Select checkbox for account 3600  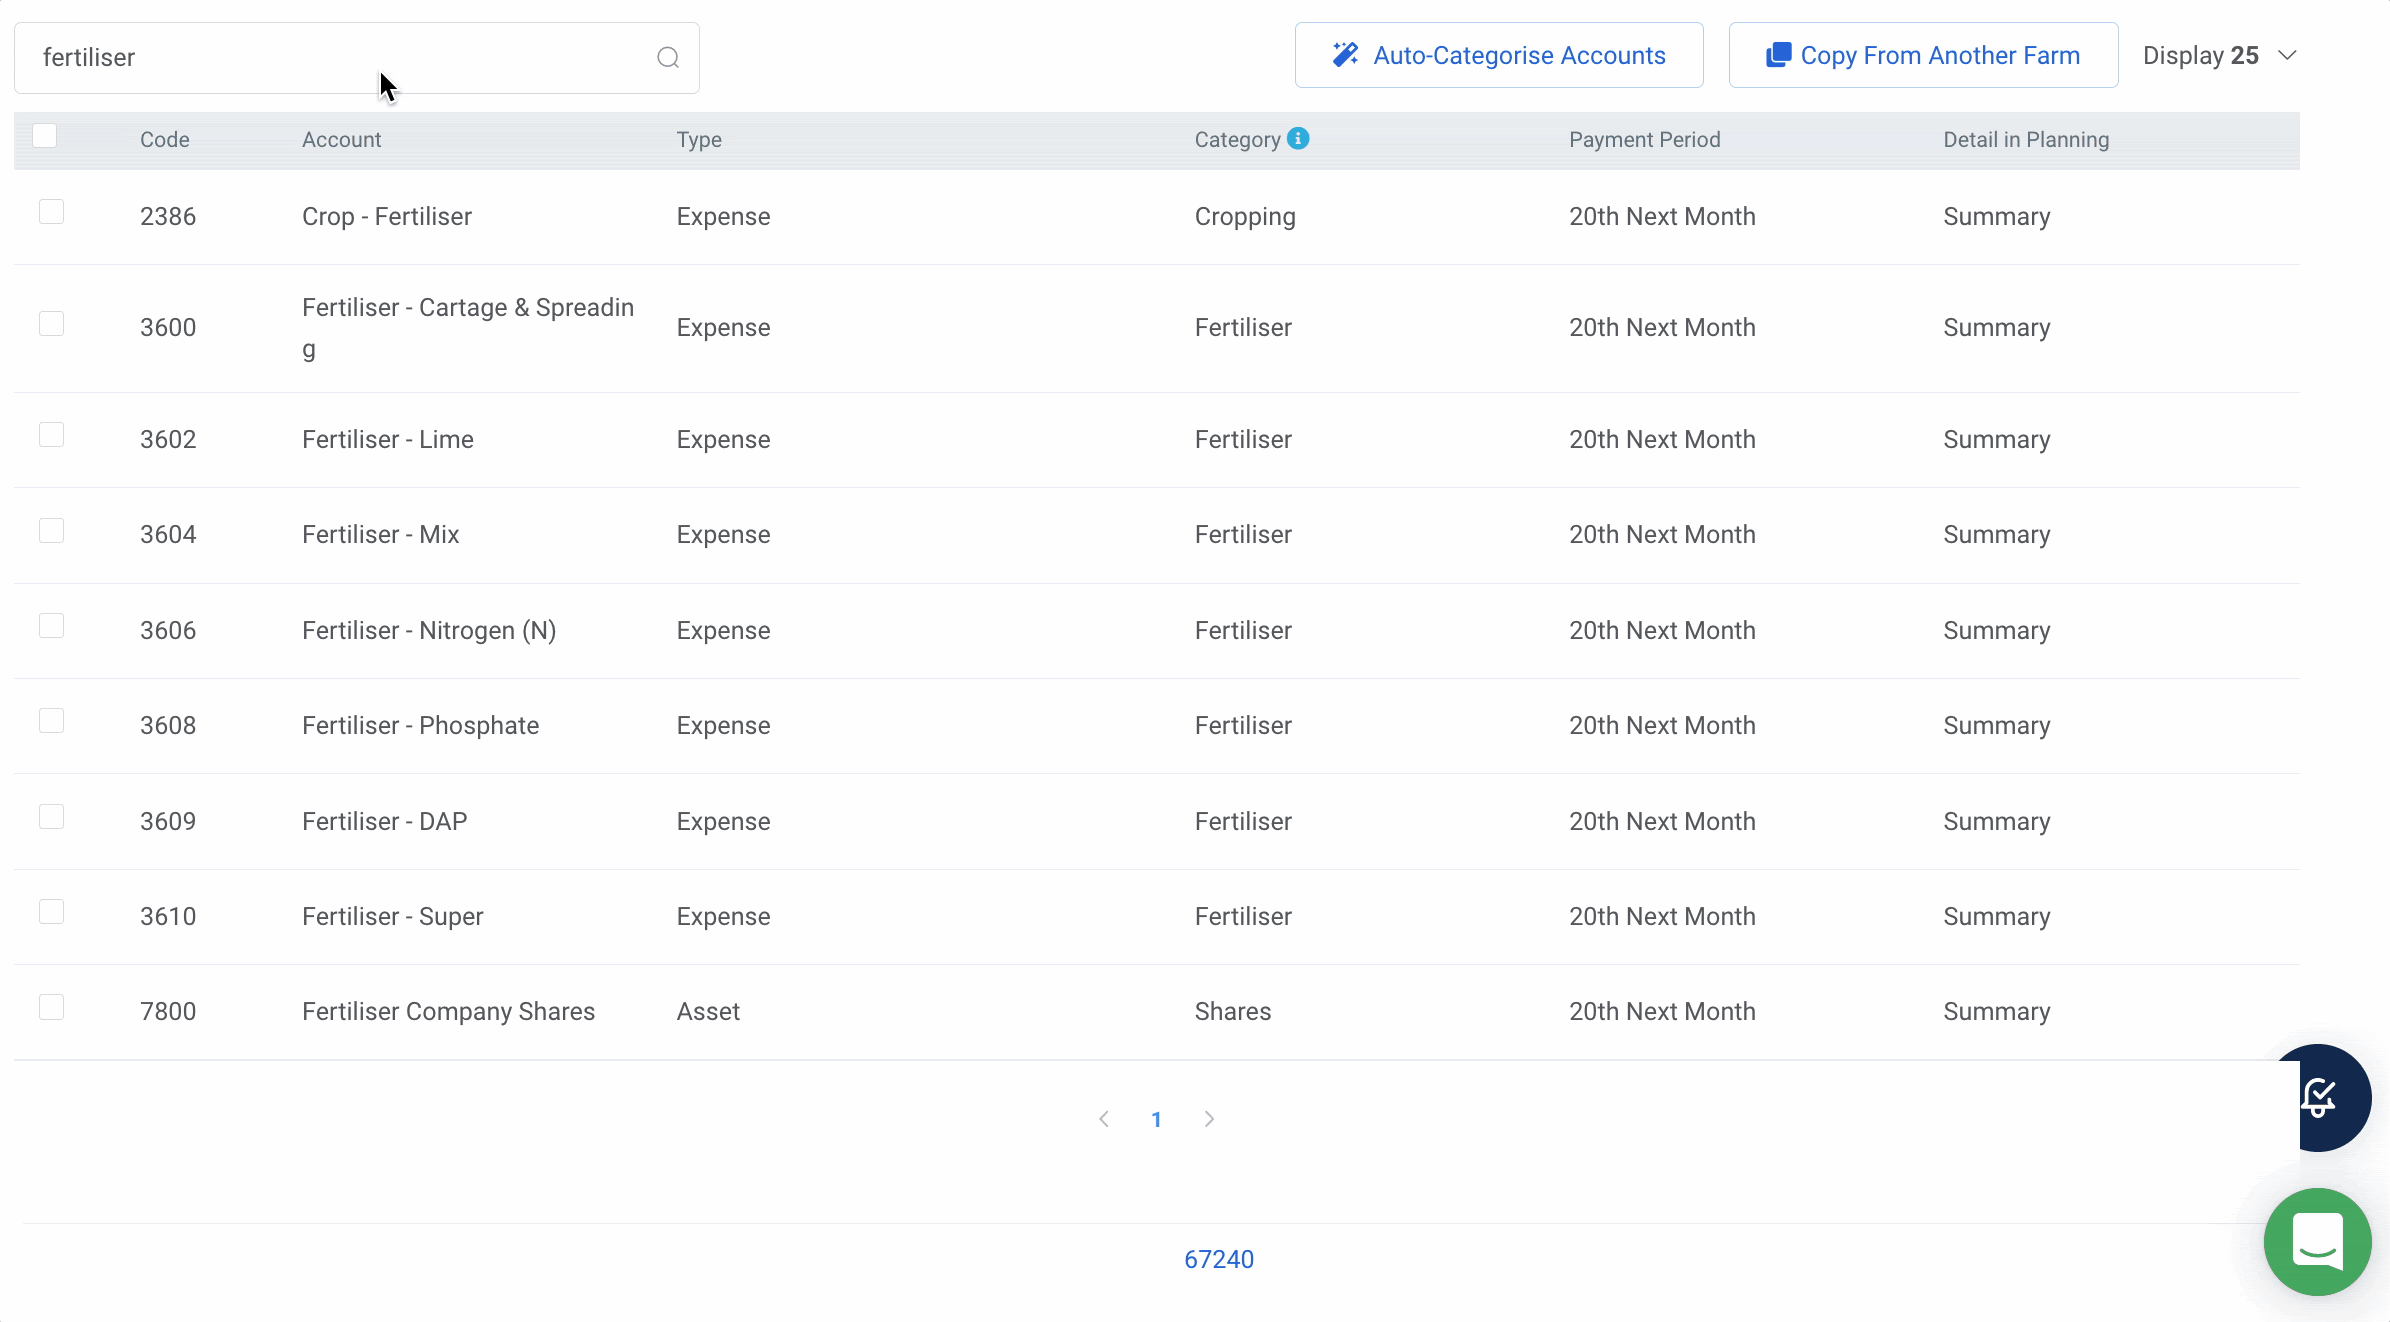pos(51,323)
